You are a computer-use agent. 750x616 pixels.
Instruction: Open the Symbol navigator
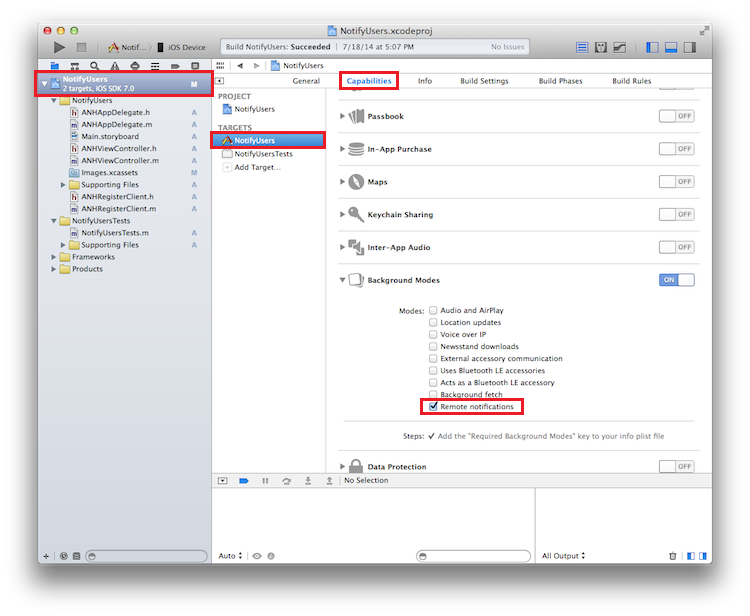[x=75, y=66]
